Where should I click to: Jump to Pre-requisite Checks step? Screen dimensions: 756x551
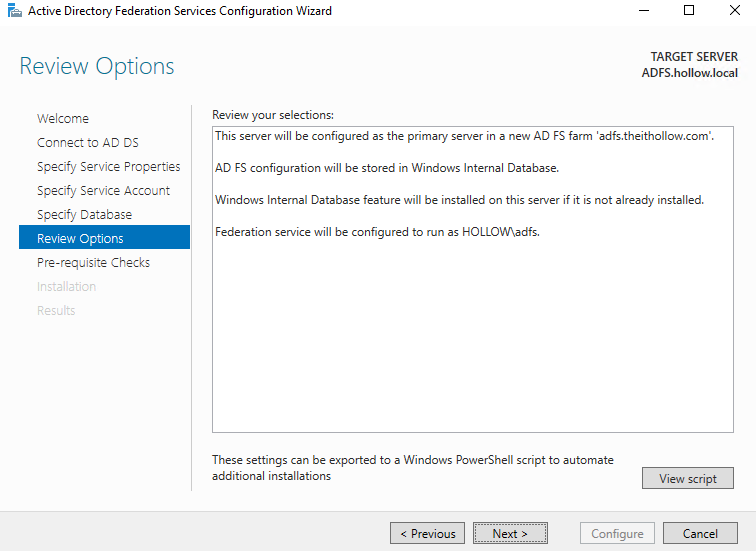[94, 263]
